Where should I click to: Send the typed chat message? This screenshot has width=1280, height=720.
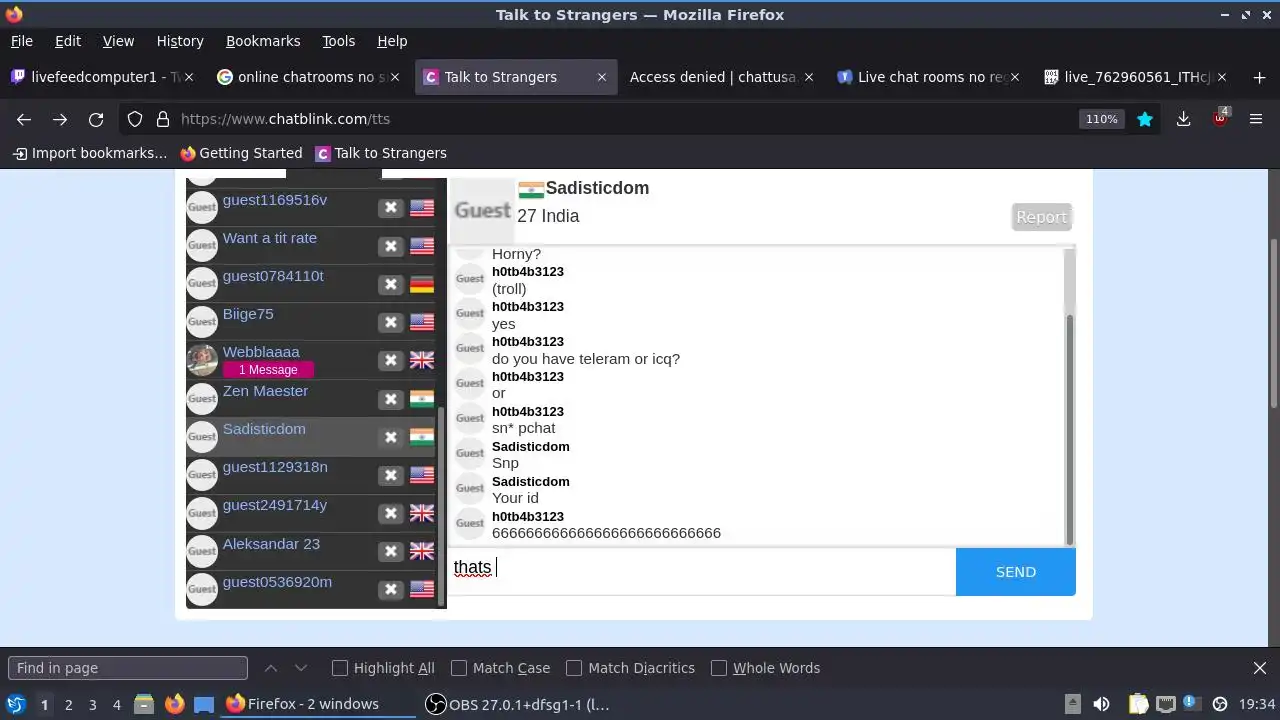1016,572
